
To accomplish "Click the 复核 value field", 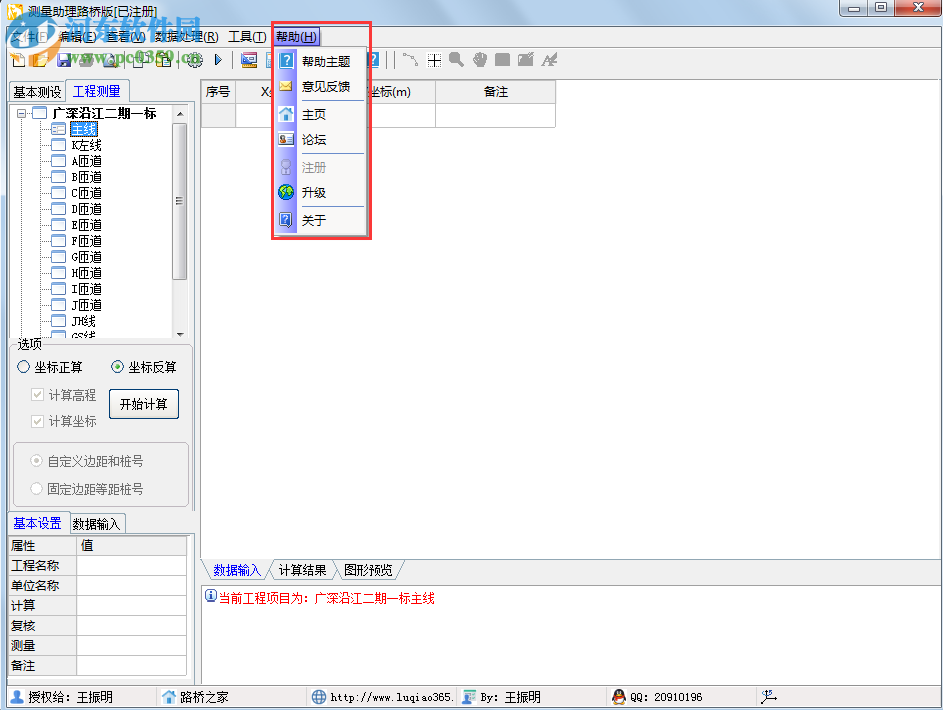I will (131, 625).
